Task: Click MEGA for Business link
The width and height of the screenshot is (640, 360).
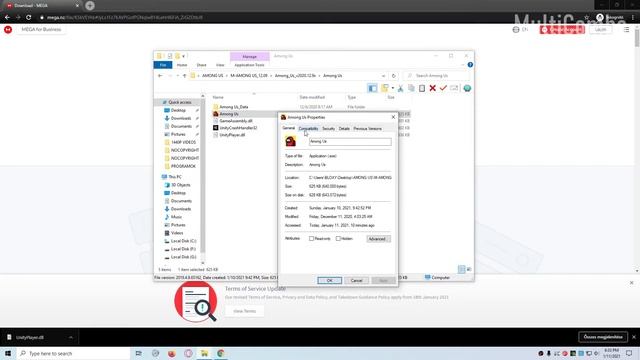Action: 41,29
